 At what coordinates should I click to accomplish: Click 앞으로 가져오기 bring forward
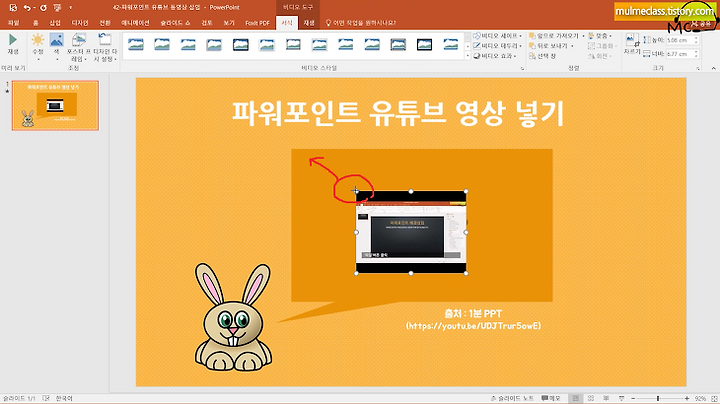click(x=553, y=36)
